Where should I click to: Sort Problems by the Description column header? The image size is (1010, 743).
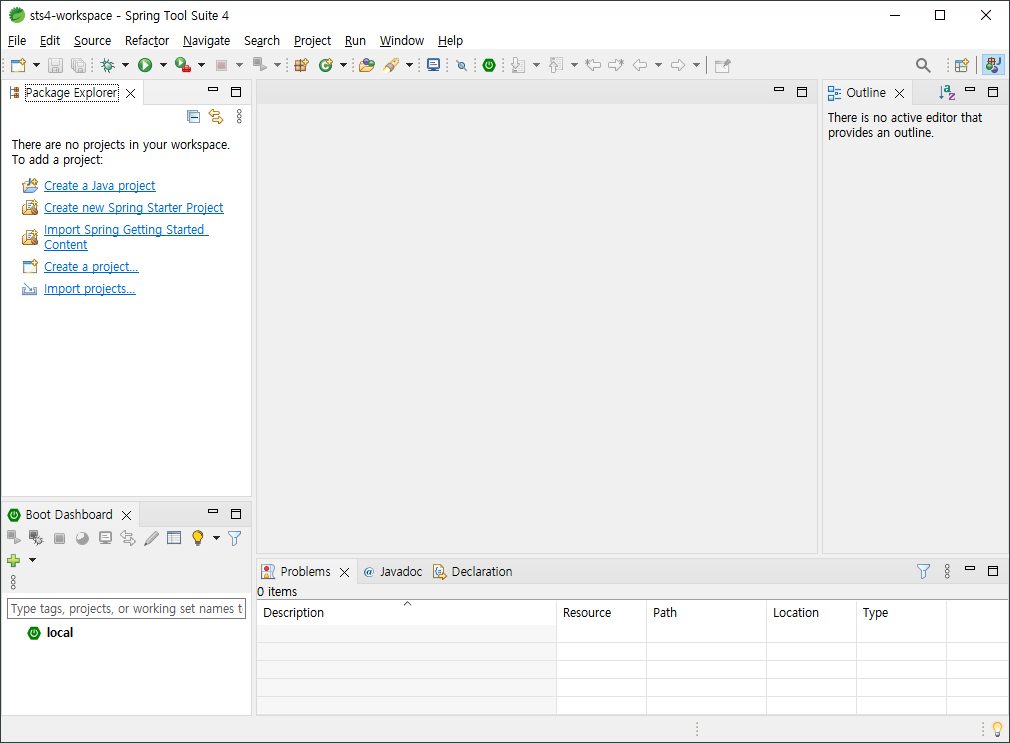(406, 612)
